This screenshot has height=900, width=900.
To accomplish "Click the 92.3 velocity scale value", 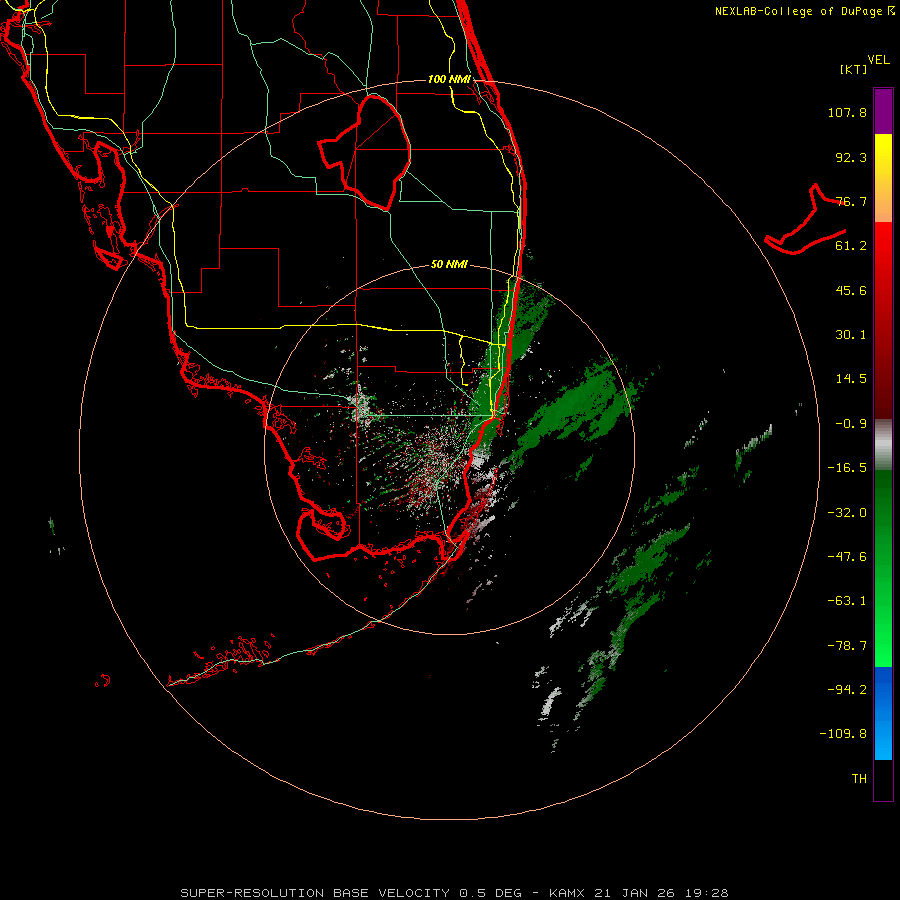I will 851,157.
